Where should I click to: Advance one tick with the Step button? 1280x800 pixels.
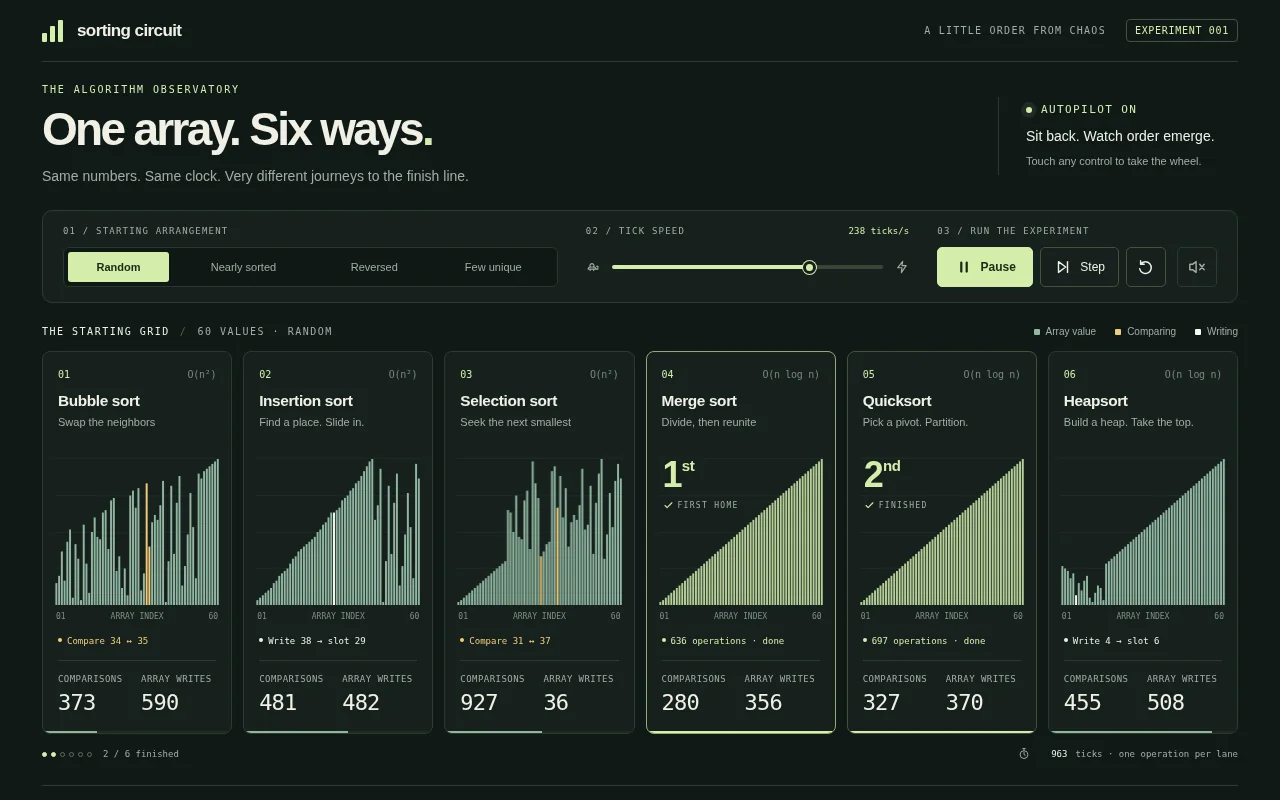1079,267
